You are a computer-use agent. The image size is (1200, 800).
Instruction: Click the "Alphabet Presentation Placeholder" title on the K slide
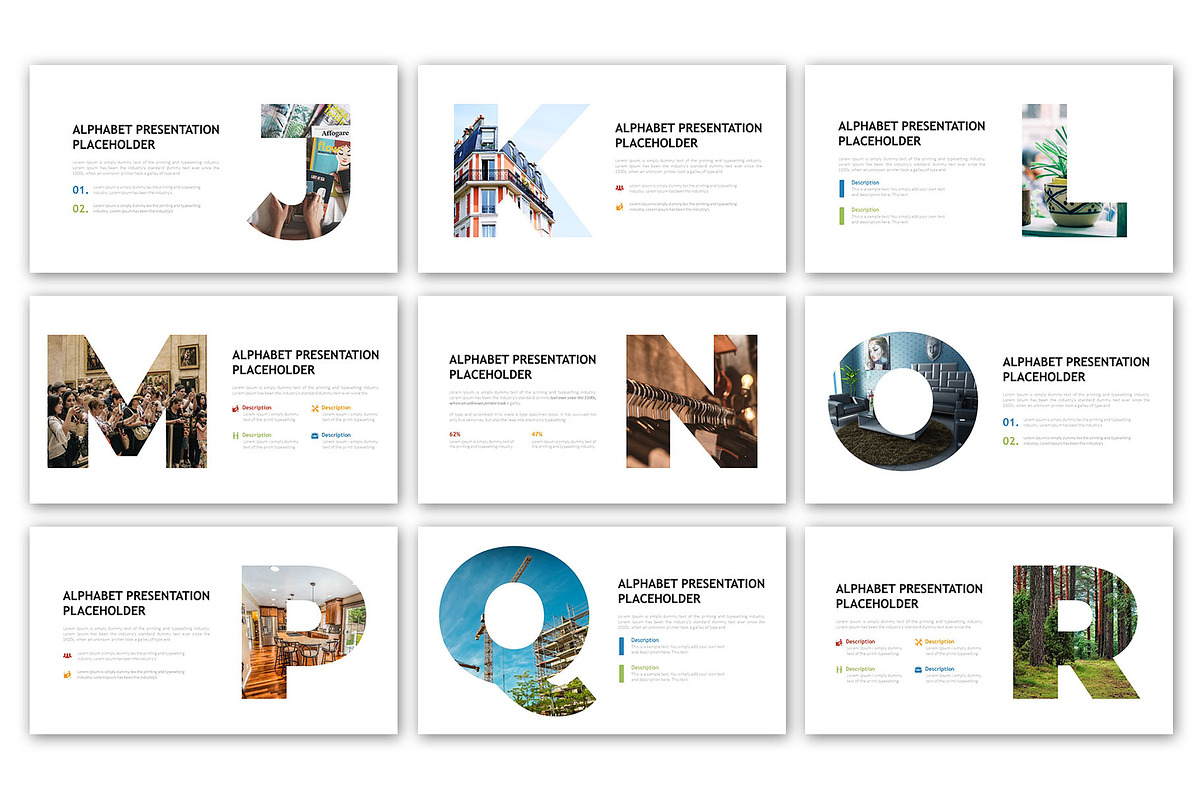[689, 135]
